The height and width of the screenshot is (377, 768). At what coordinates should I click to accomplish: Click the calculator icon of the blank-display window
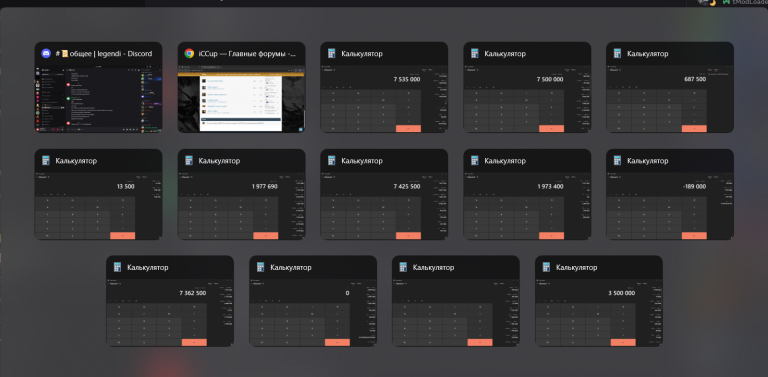click(x=403, y=267)
